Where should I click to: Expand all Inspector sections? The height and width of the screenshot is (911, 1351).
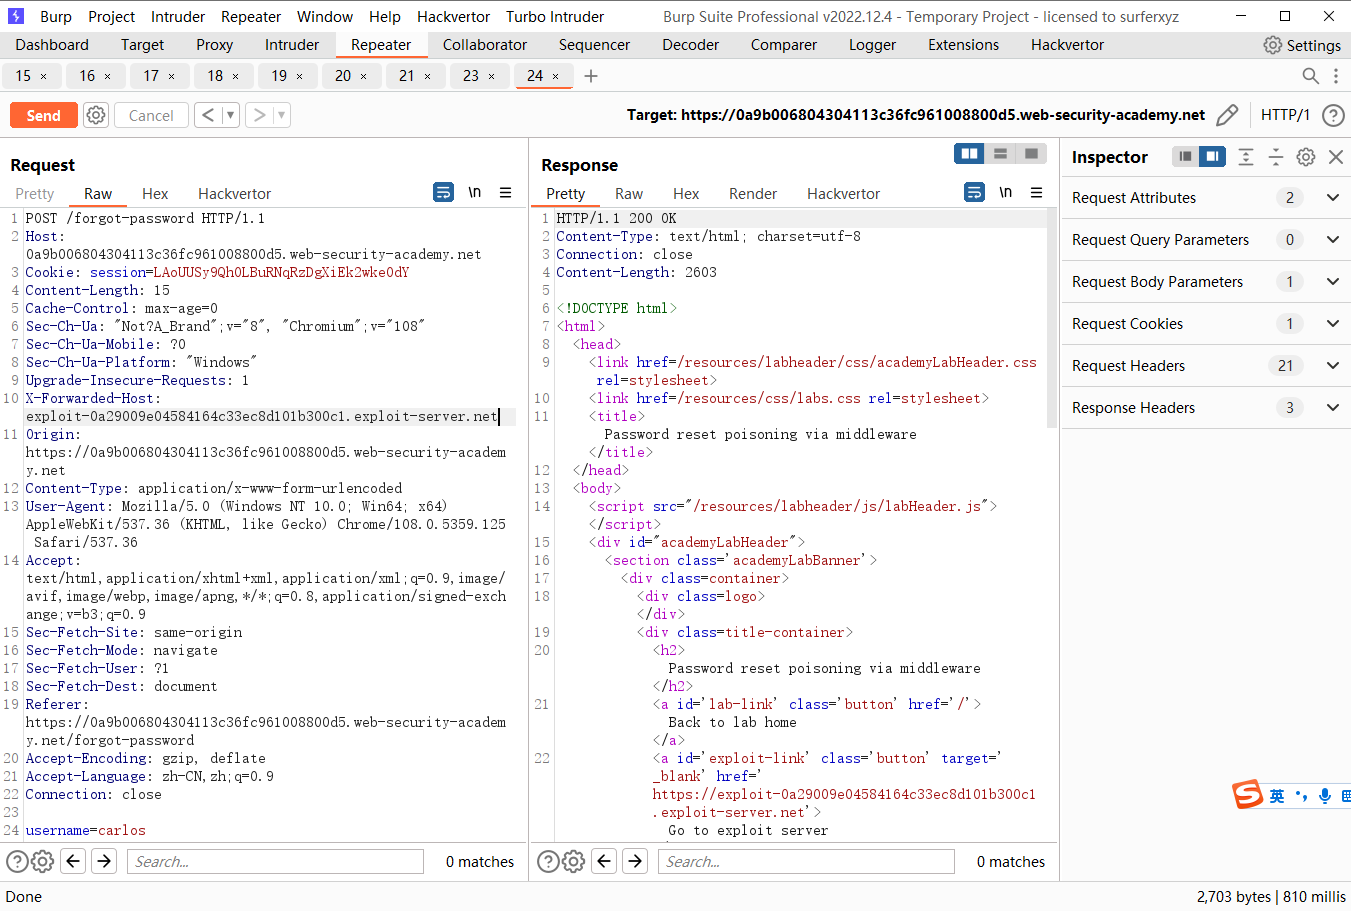1246,156
